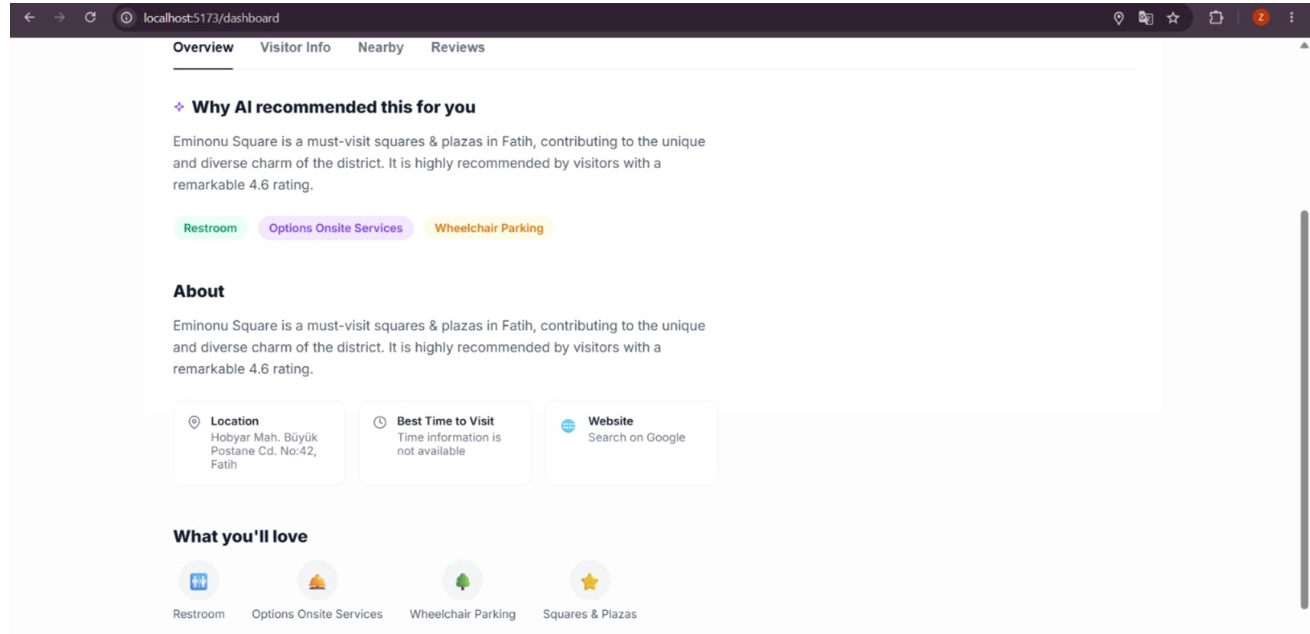This screenshot has height=634, width=1310.
Task: Click the Wheelchair Parking tree icon
Action: point(462,581)
